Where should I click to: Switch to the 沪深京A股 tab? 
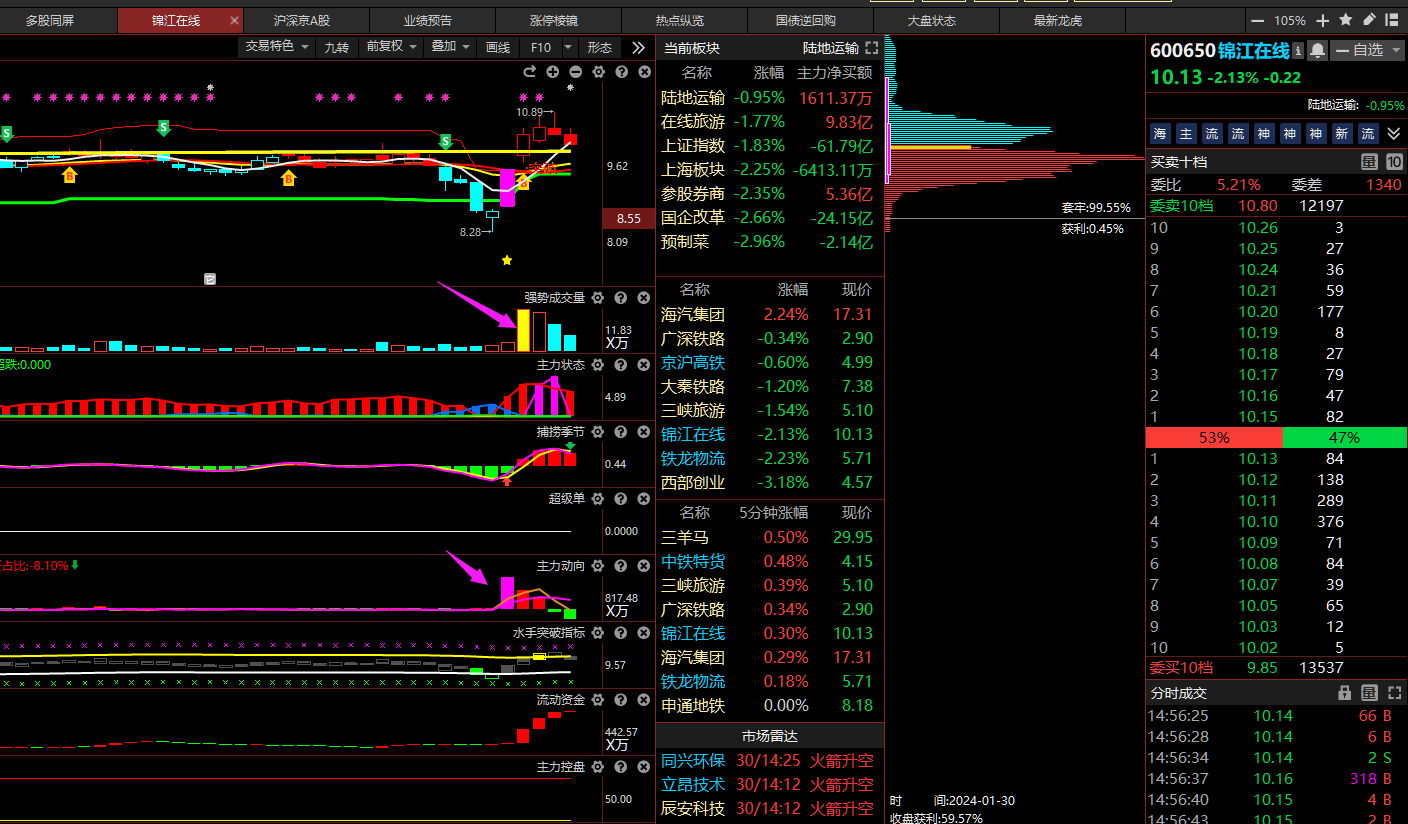(x=302, y=20)
